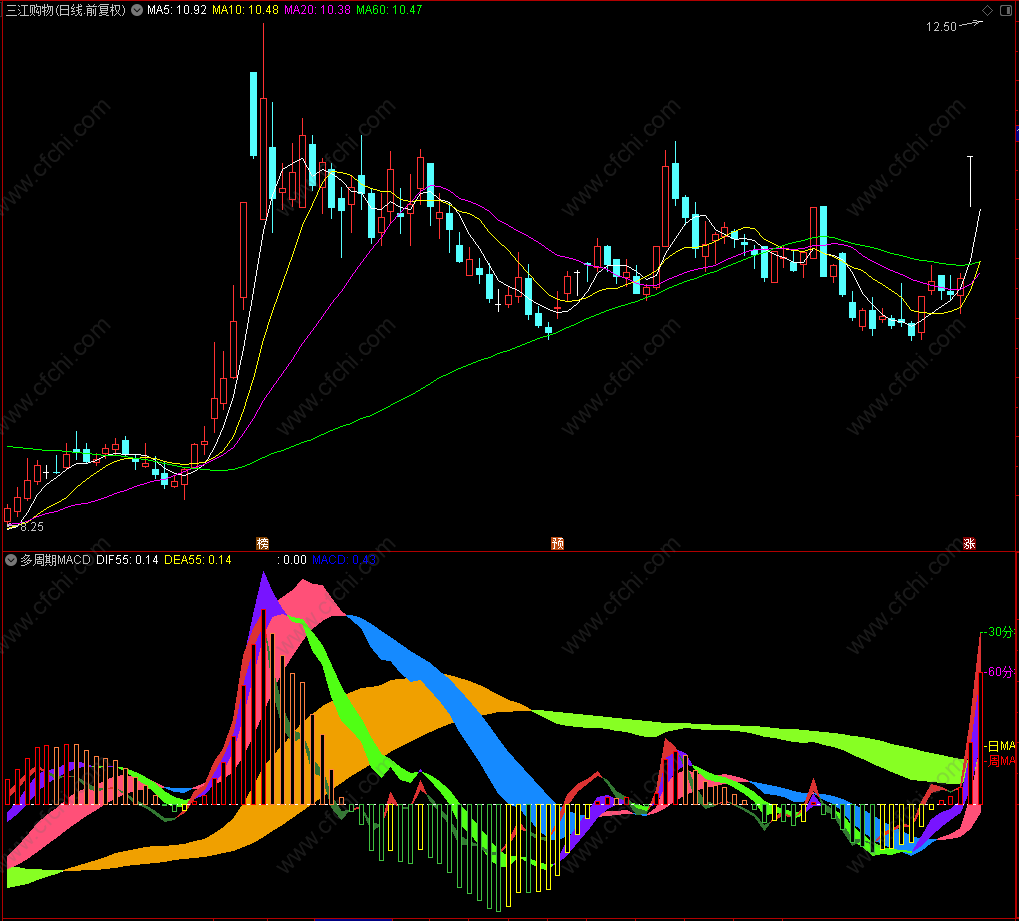
Task: Select the 三江购物(日线.前复权) chart title
Action: 66,10
